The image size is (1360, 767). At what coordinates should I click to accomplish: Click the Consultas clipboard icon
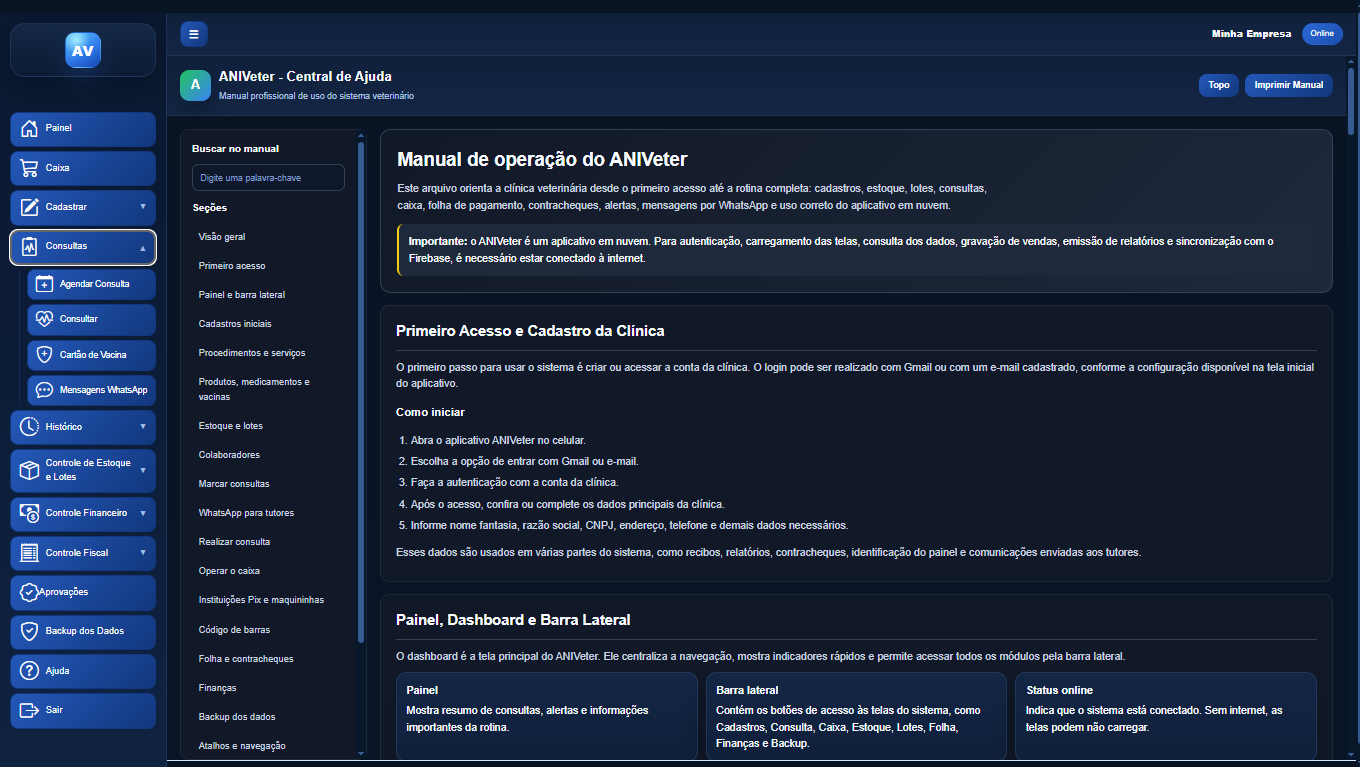coord(29,246)
